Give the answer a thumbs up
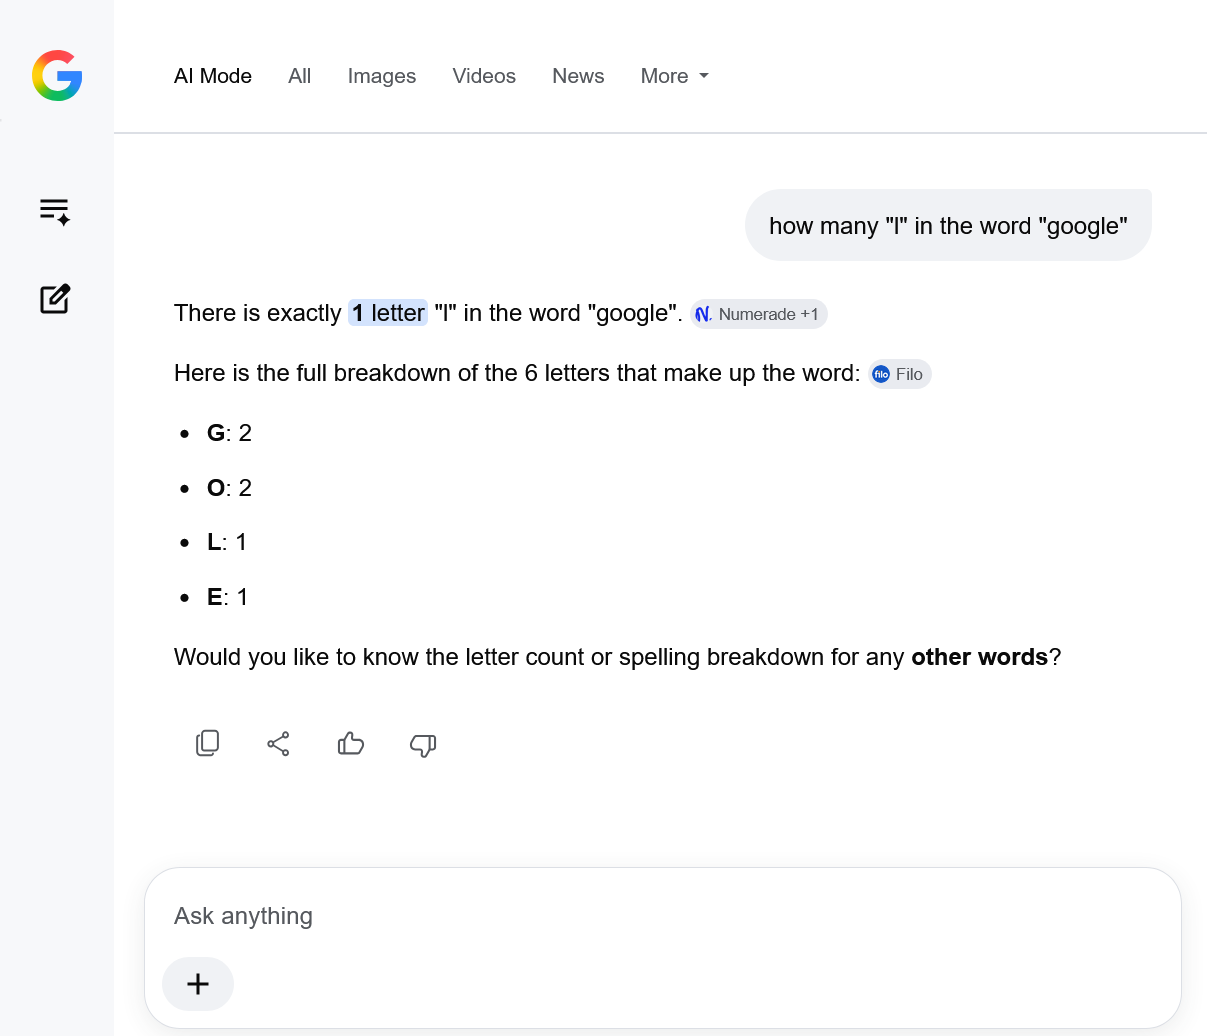This screenshot has width=1207, height=1036. pyautogui.click(x=351, y=743)
